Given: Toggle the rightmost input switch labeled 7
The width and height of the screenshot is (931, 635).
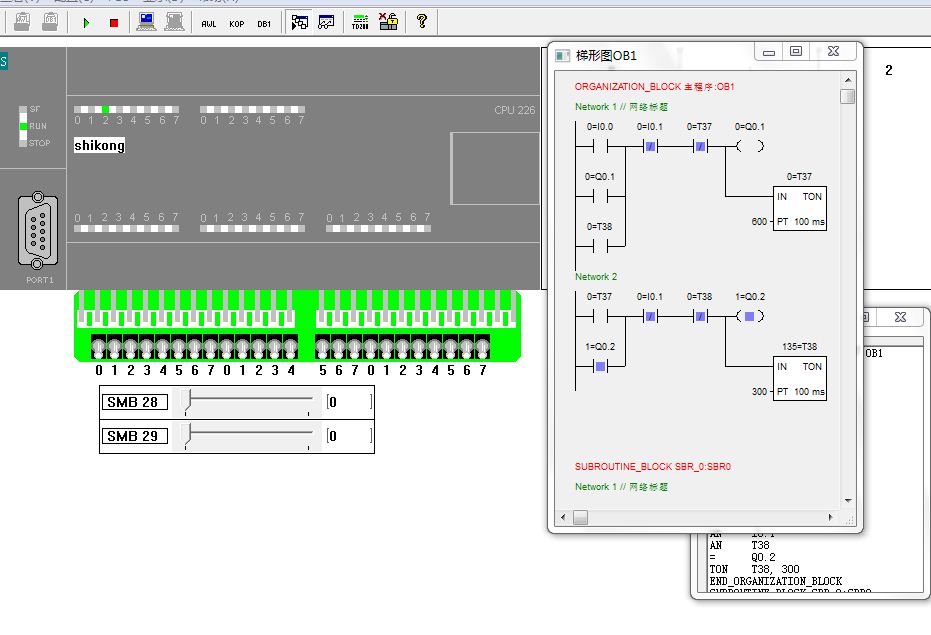Looking at the screenshot, I should tap(482, 347).
